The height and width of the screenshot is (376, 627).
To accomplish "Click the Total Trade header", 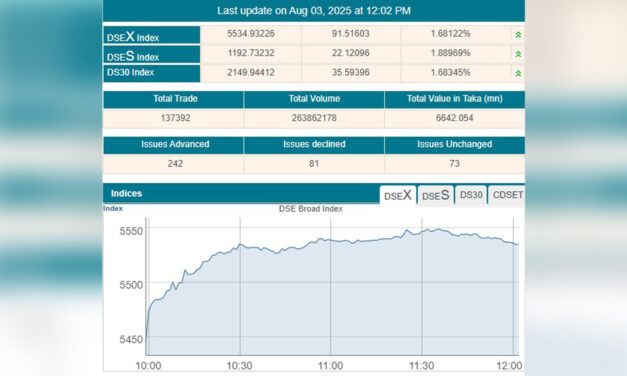I will click(174, 99).
